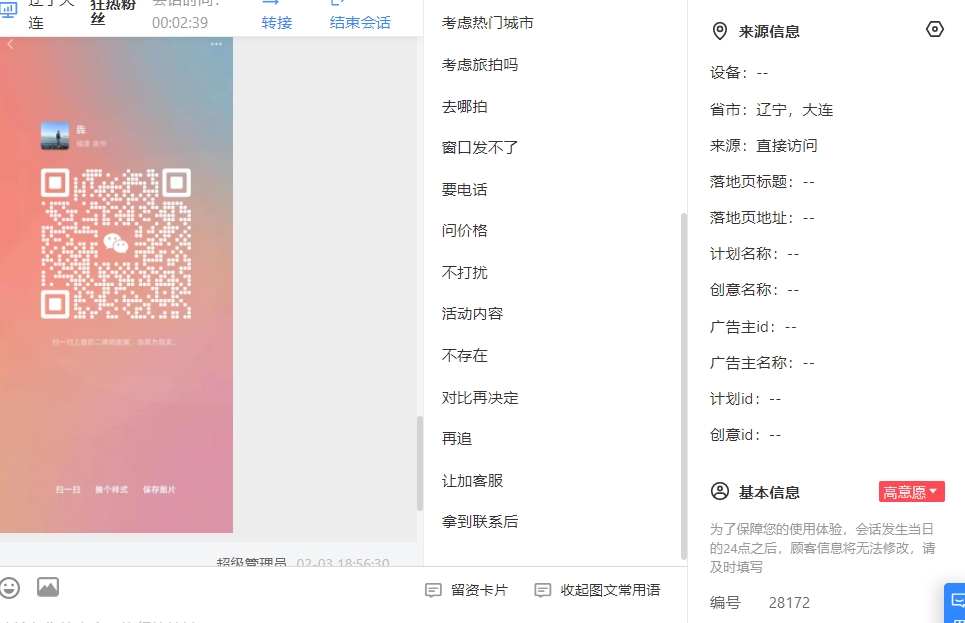Click the quick phrases list scrollbar
The image size is (965, 623).
click(683, 385)
